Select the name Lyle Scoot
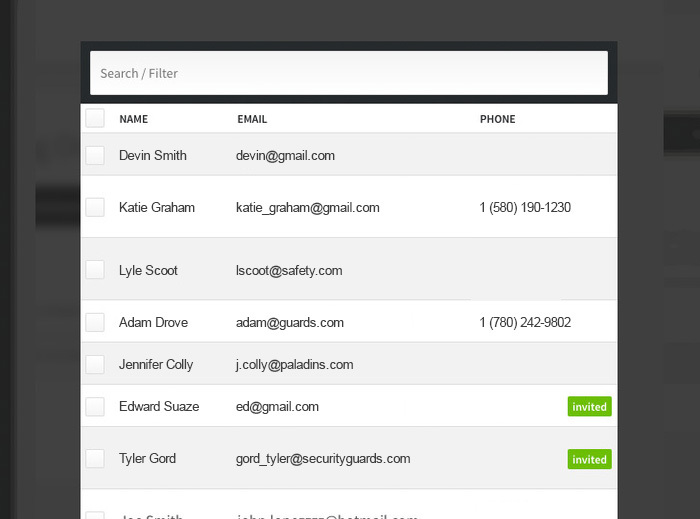 pos(148,270)
